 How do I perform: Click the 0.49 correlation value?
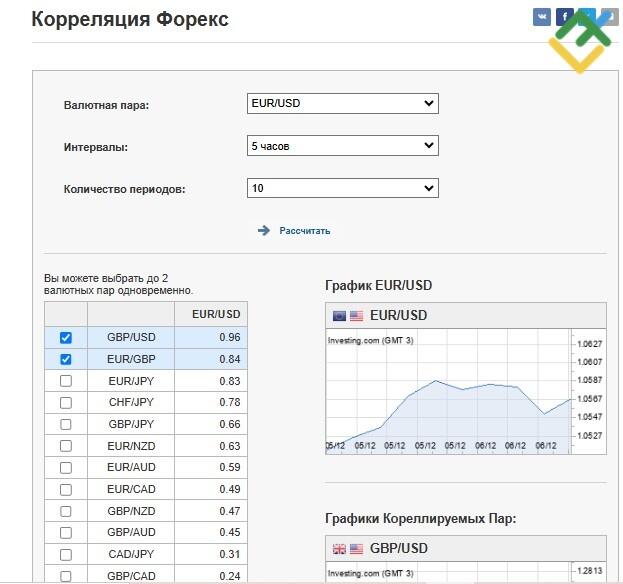click(x=230, y=489)
